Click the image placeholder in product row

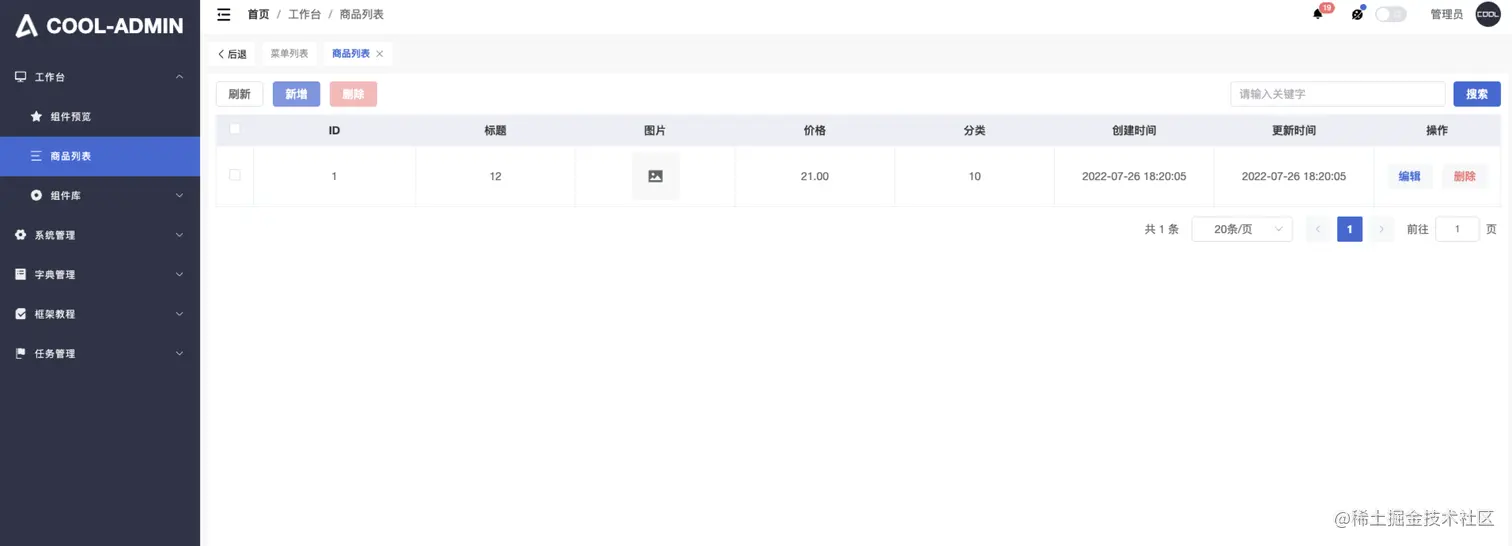655,176
